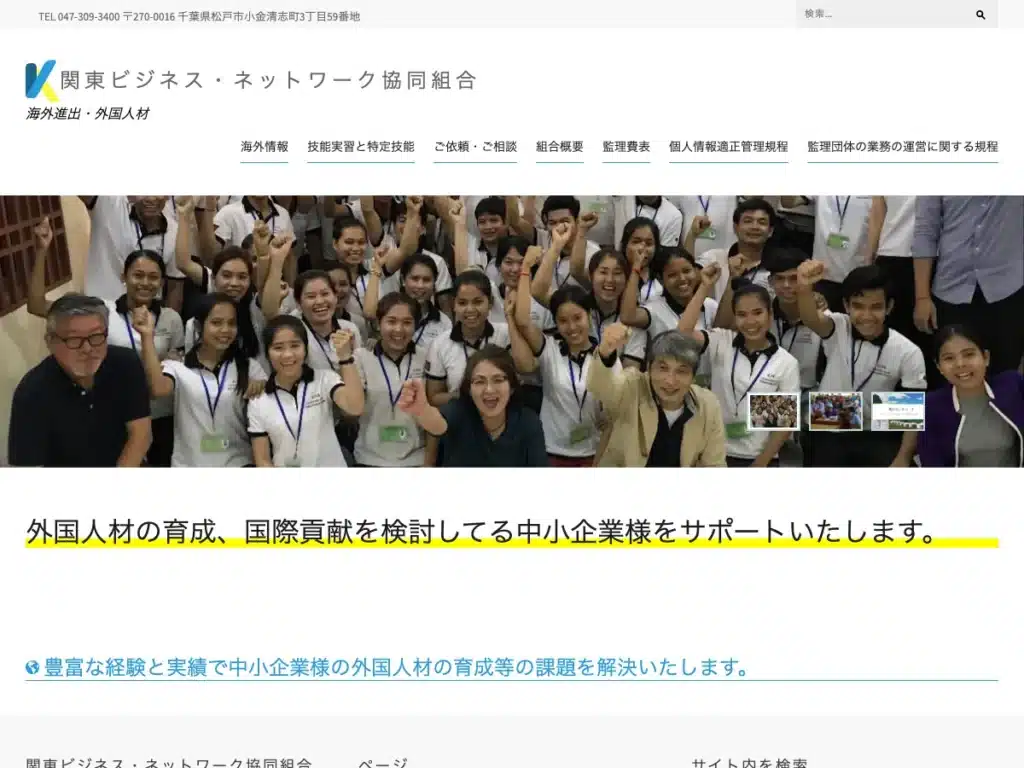Select the second slider thumbnail

pos(836,411)
